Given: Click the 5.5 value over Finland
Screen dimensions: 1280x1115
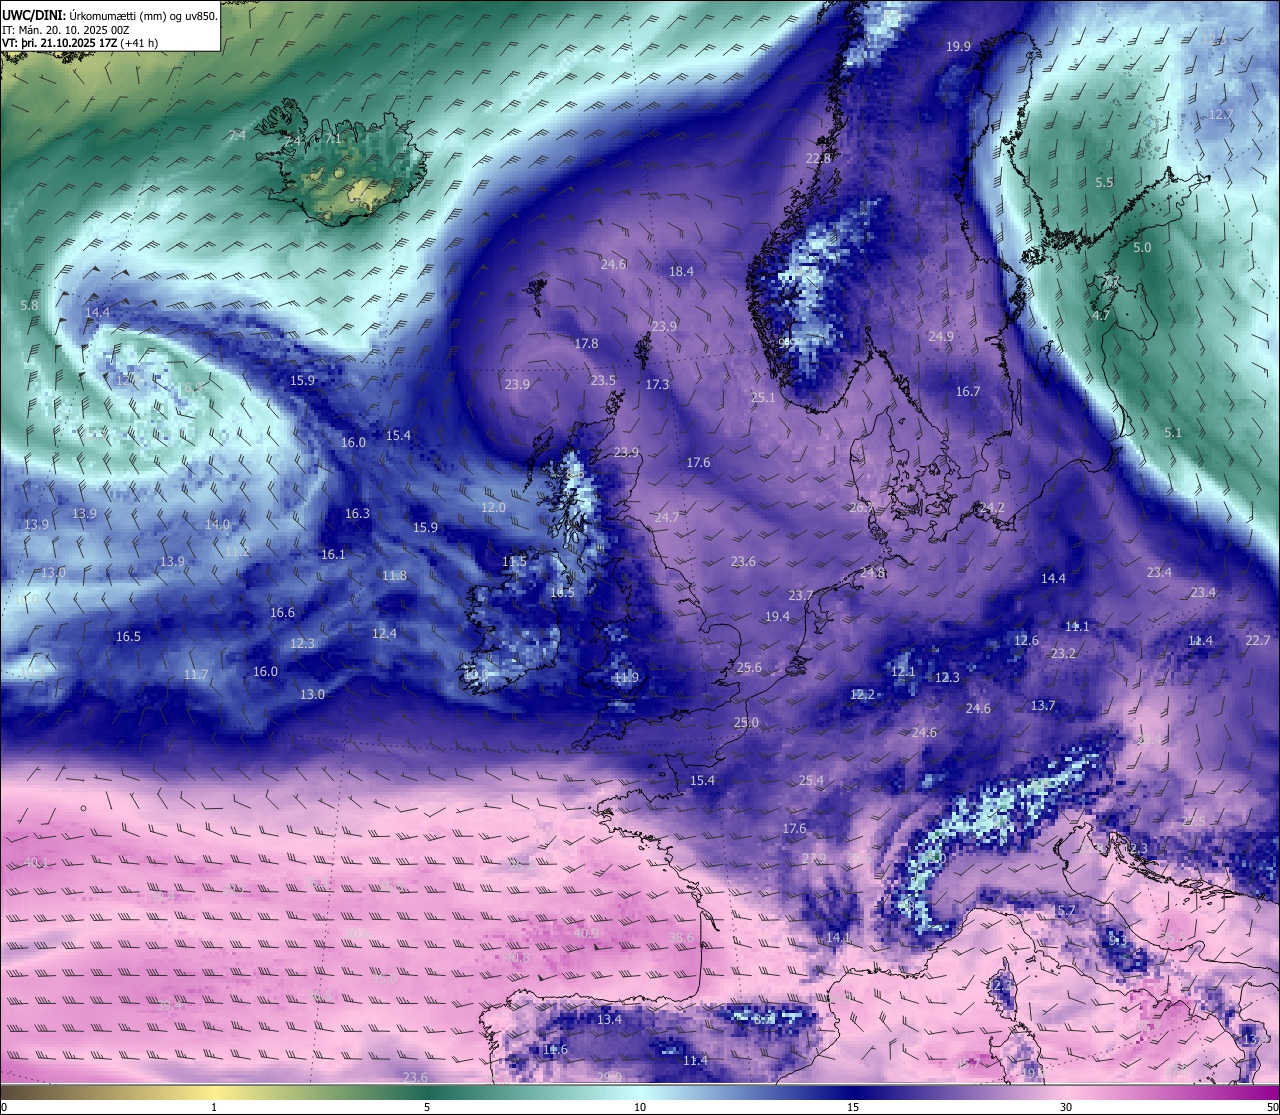Looking at the screenshot, I should click(x=1104, y=182).
